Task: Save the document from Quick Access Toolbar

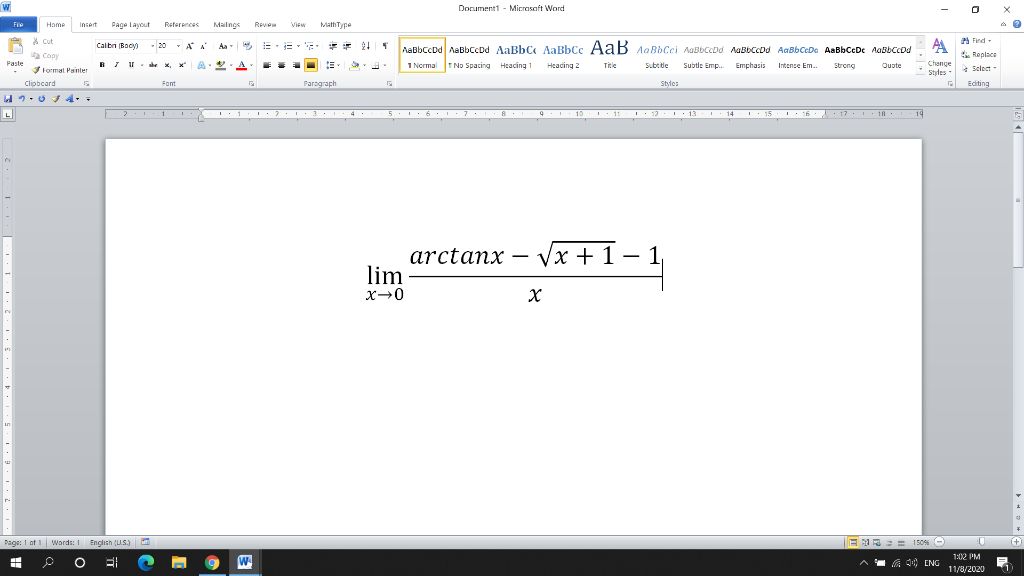Action: [8, 99]
